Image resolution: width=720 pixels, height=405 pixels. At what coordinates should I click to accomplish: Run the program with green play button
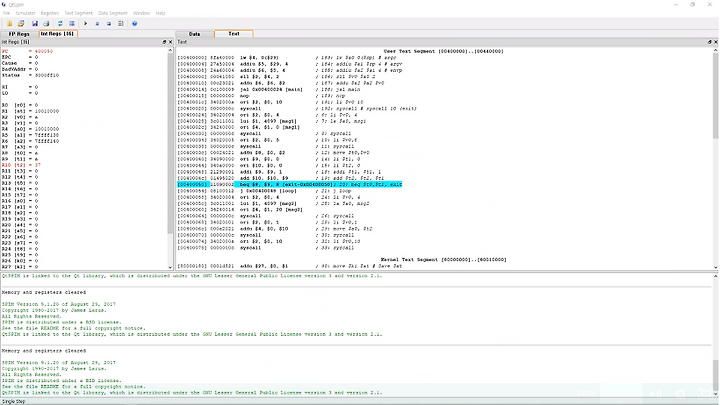click(85, 23)
